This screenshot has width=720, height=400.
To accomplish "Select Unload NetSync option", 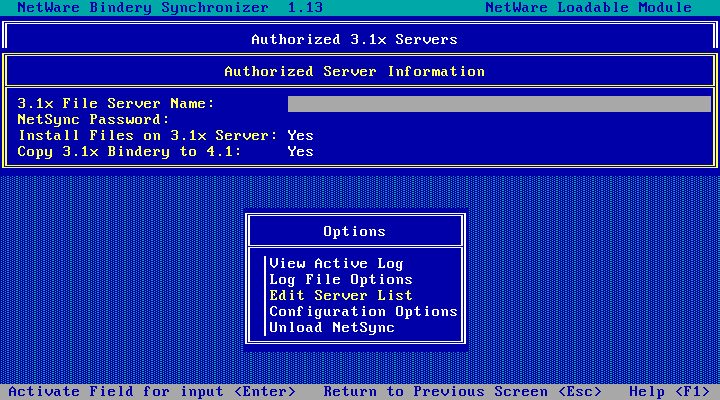I will click(332, 327).
